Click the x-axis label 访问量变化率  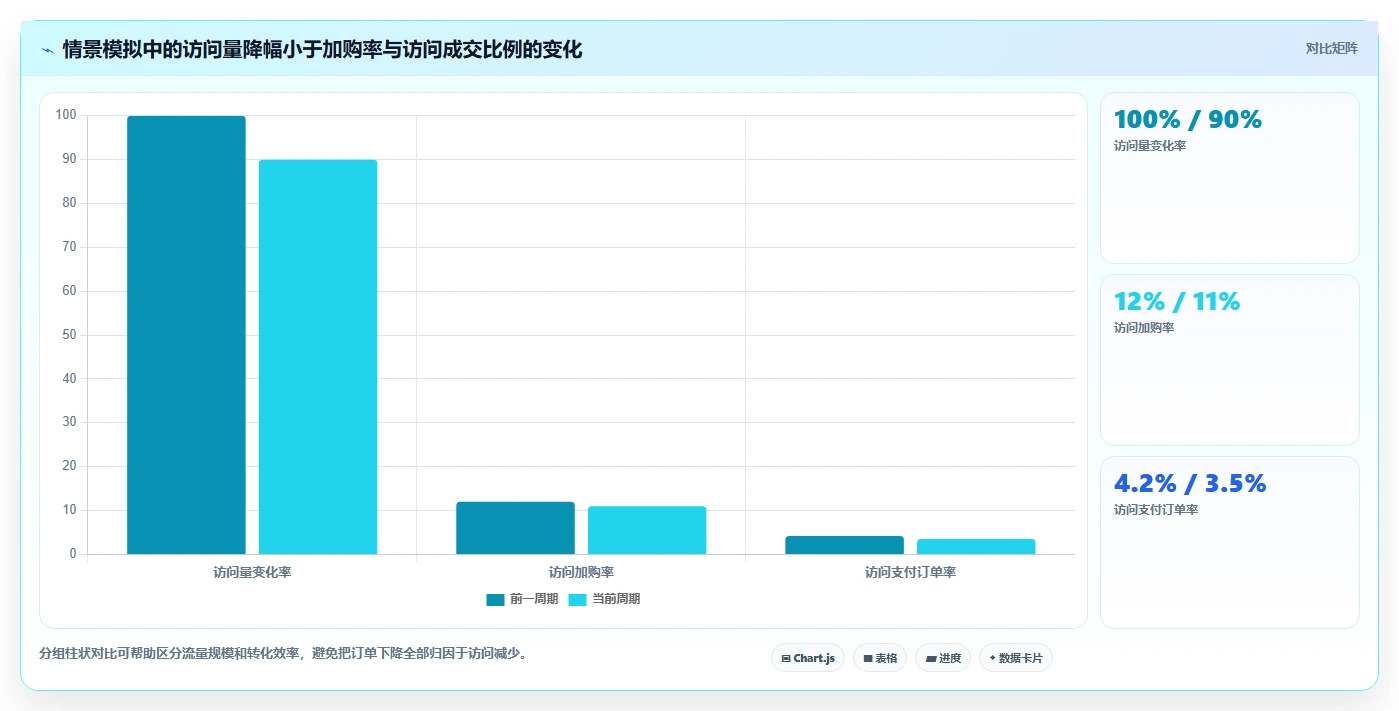(x=252, y=573)
